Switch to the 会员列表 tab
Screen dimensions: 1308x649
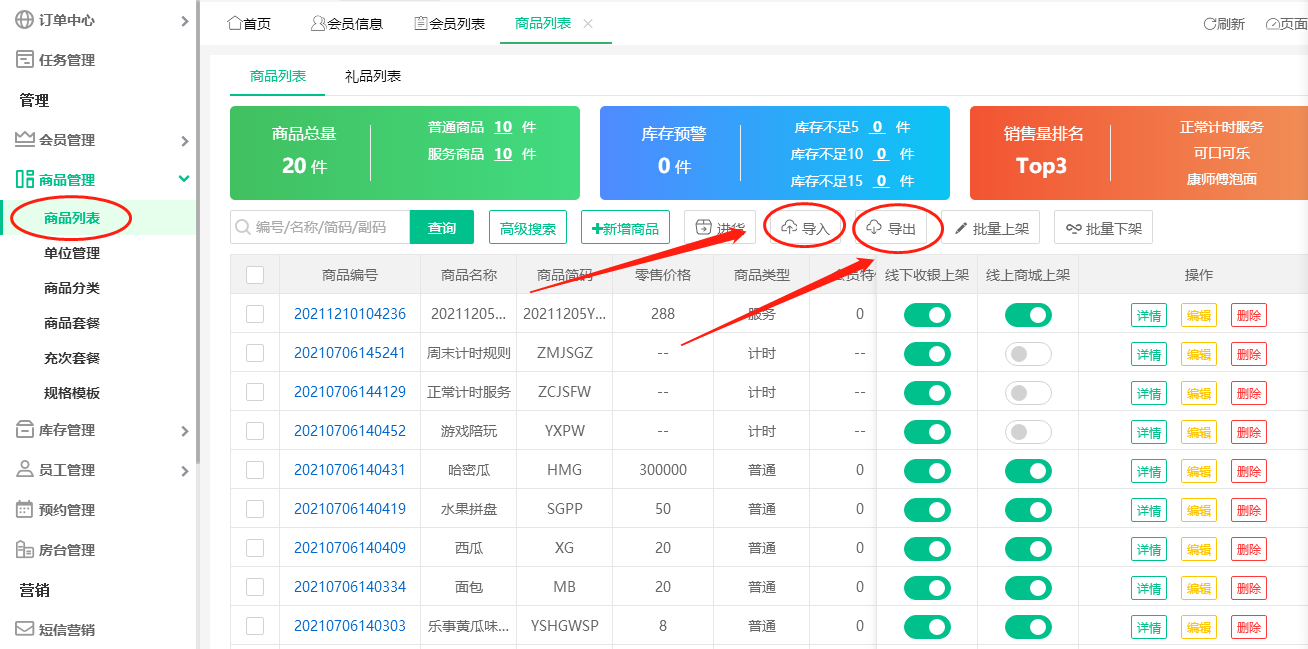(x=452, y=24)
